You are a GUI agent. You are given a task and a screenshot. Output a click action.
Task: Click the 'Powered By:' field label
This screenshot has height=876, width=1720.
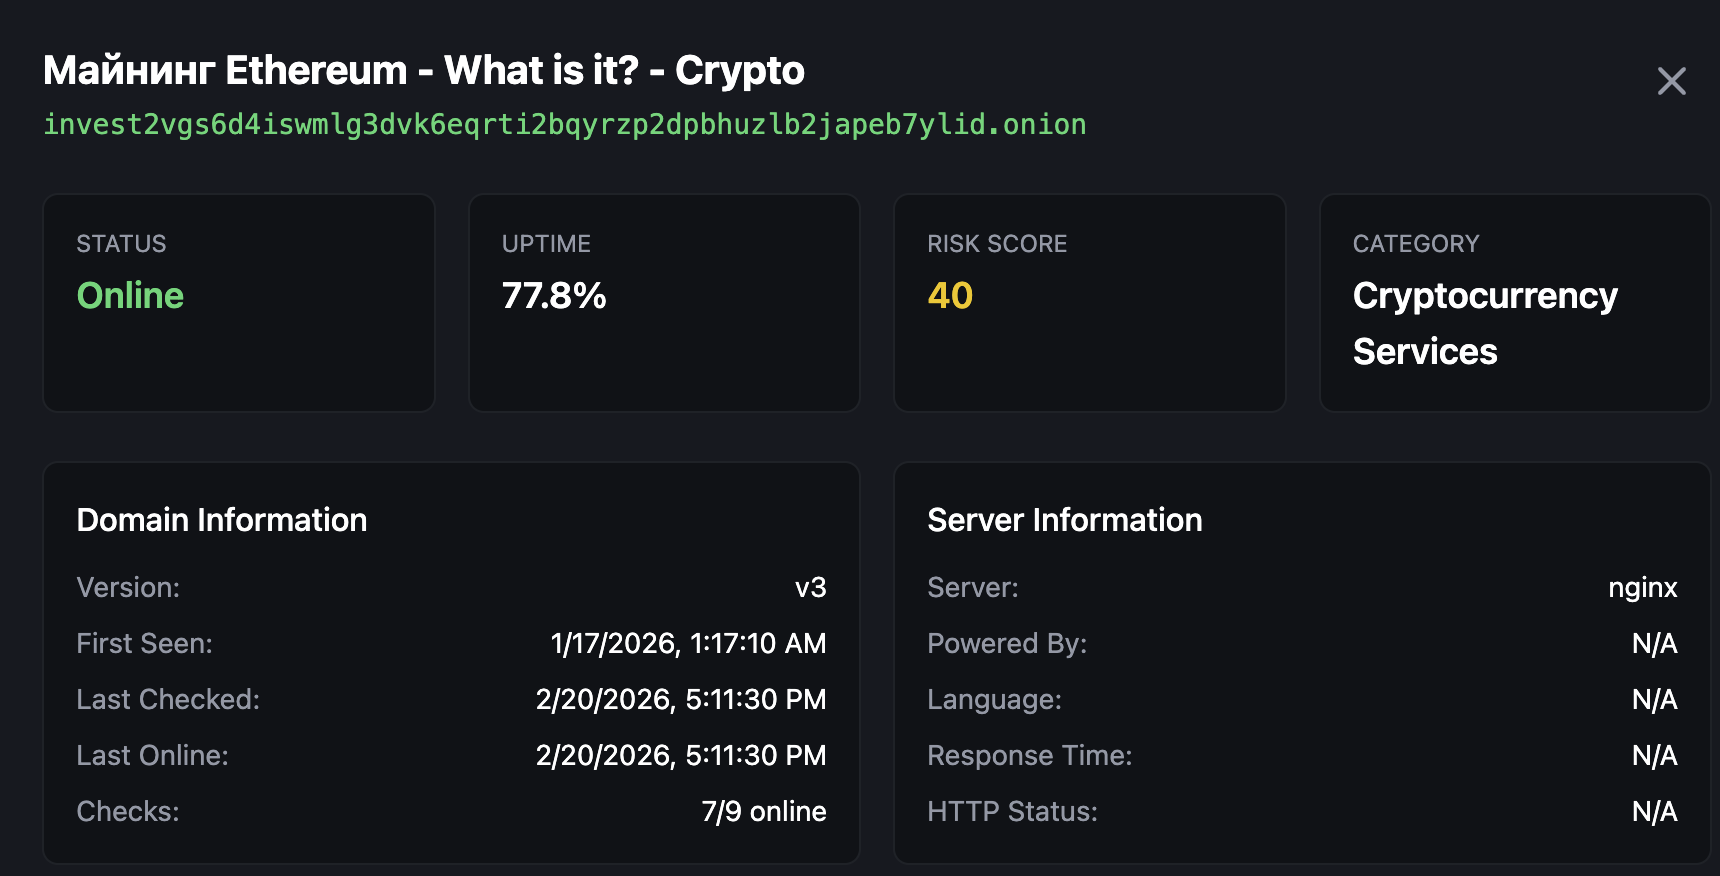[x=1007, y=643]
